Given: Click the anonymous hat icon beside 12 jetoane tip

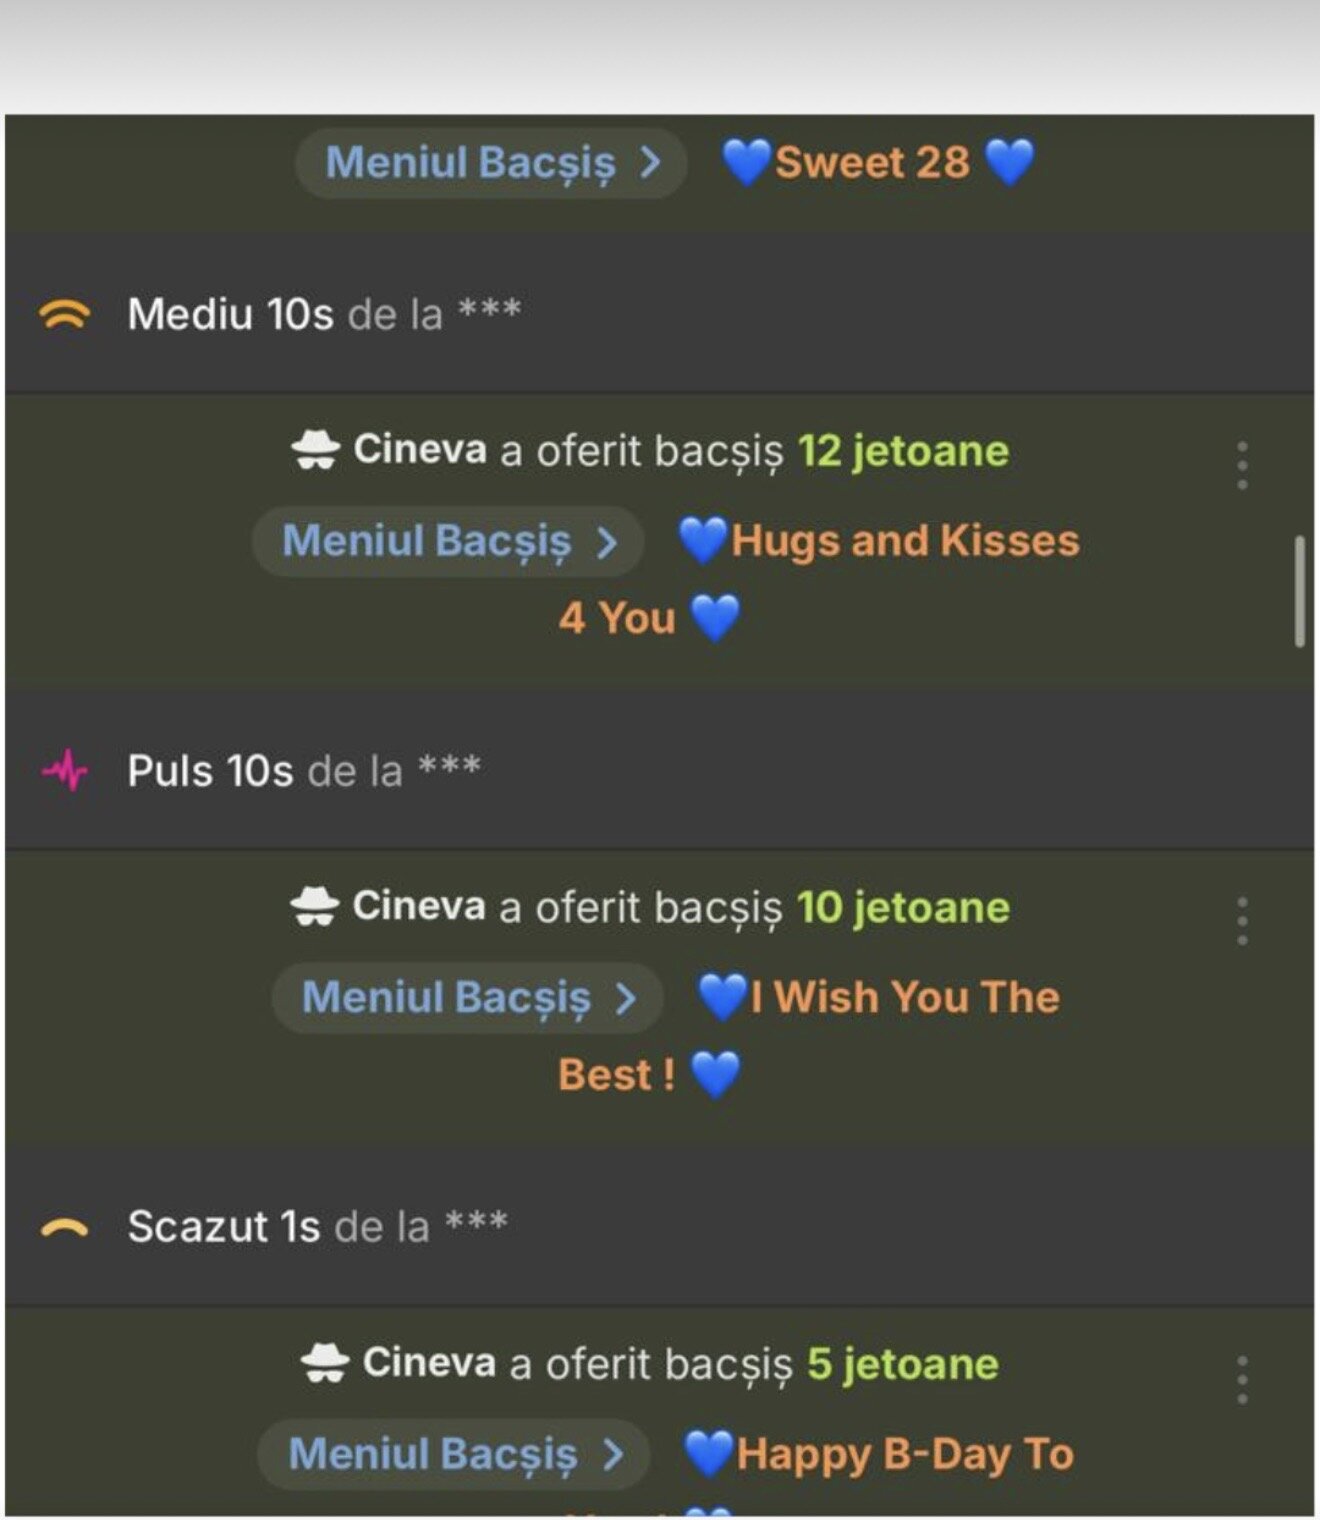Looking at the screenshot, I should click(x=315, y=450).
